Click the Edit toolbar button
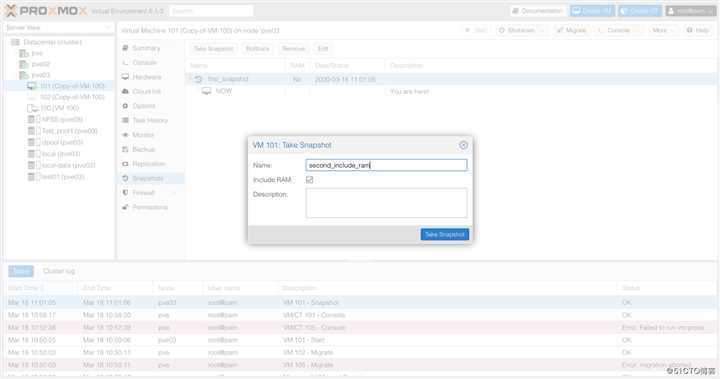The width and height of the screenshot is (720, 379). click(x=323, y=48)
